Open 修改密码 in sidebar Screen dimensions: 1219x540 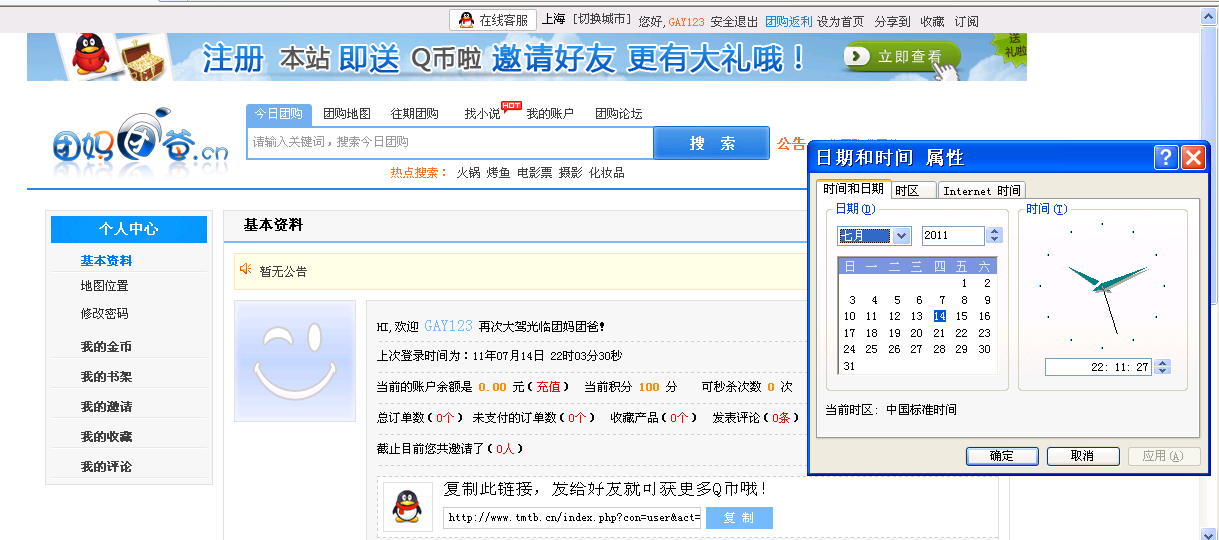(x=105, y=314)
